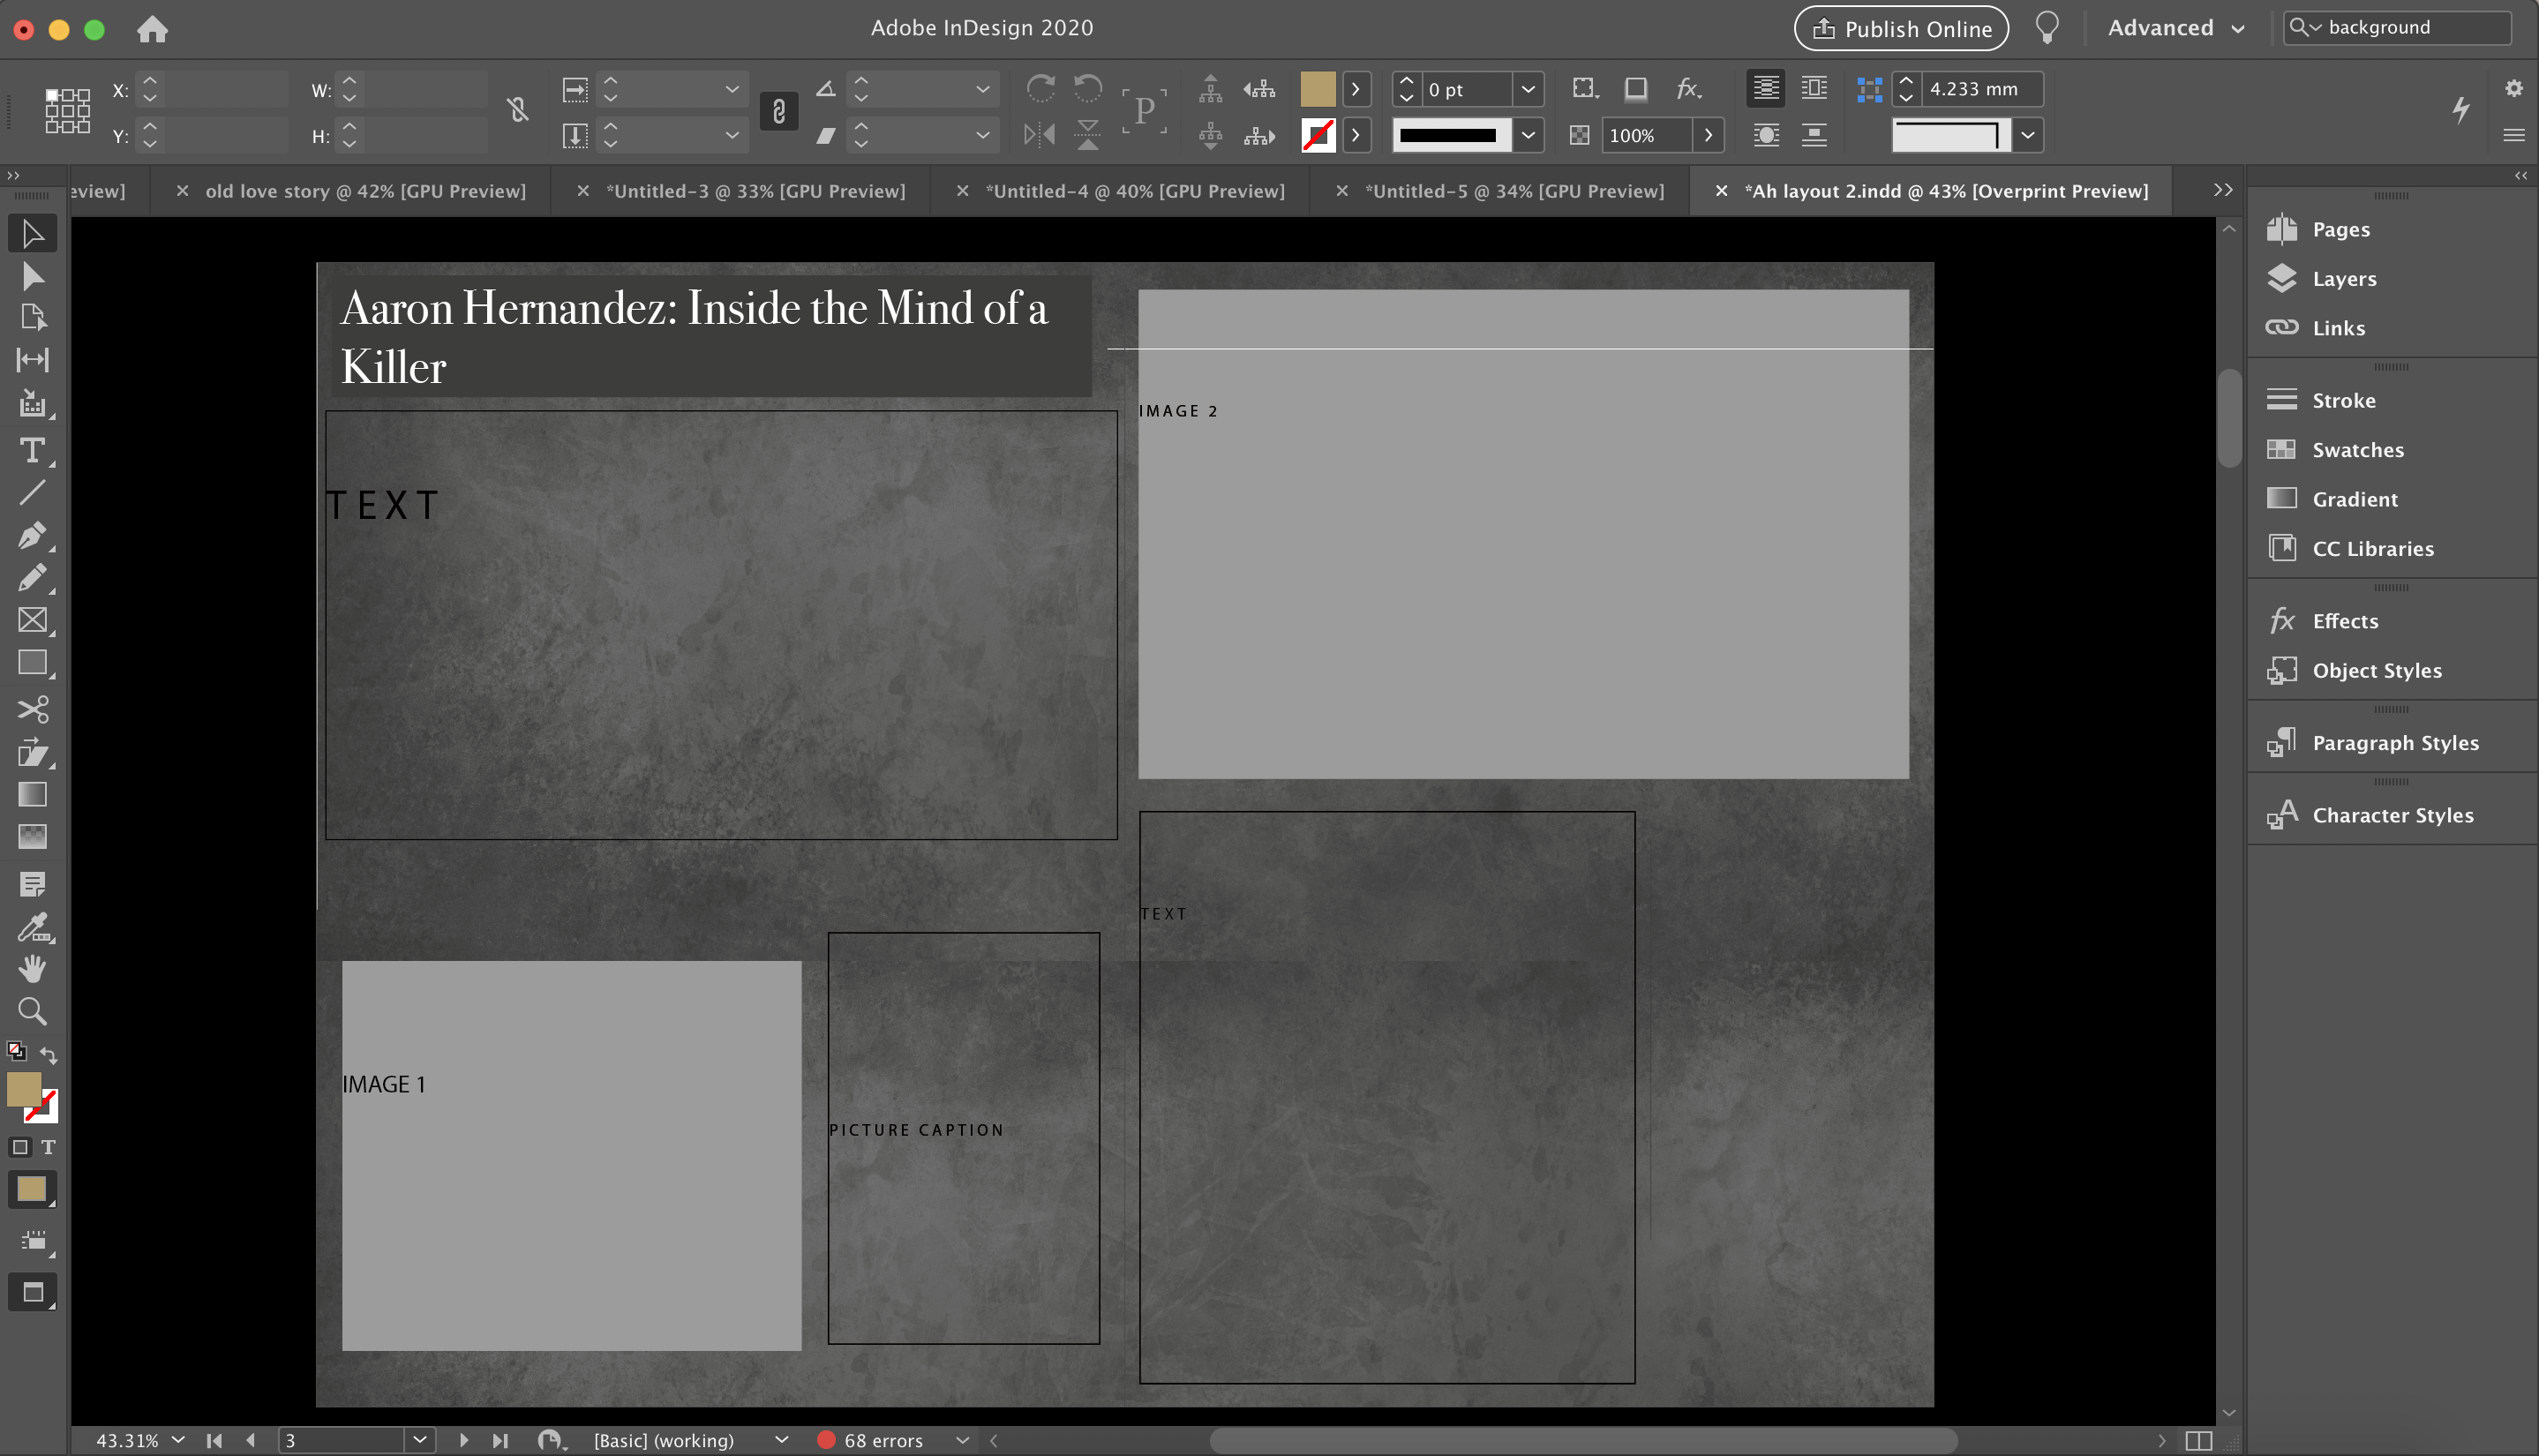Viewport: 2539px width, 1456px height.
Task: Click the opacity 100% field
Action: 1647,135
